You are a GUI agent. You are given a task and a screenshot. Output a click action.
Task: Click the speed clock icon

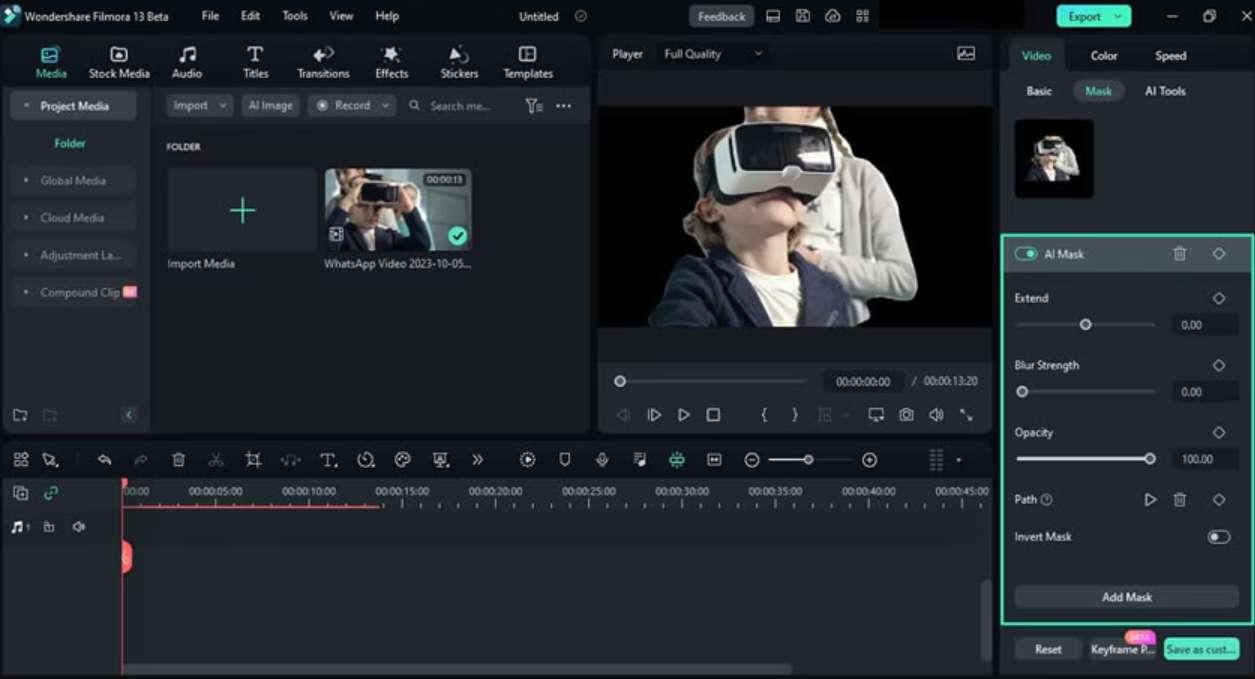(x=366, y=460)
